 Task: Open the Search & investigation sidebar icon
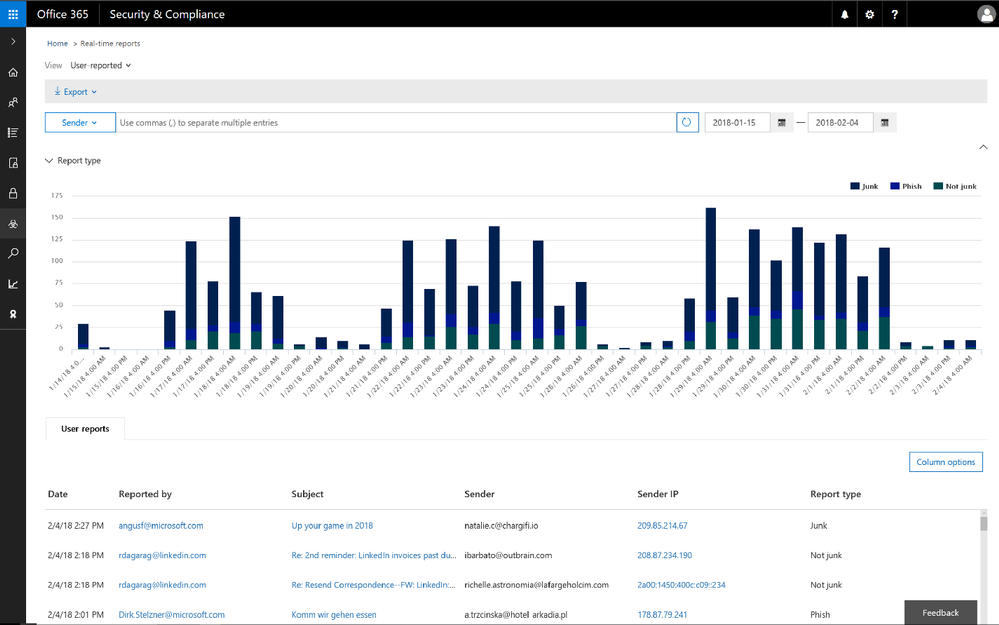click(13, 254)
